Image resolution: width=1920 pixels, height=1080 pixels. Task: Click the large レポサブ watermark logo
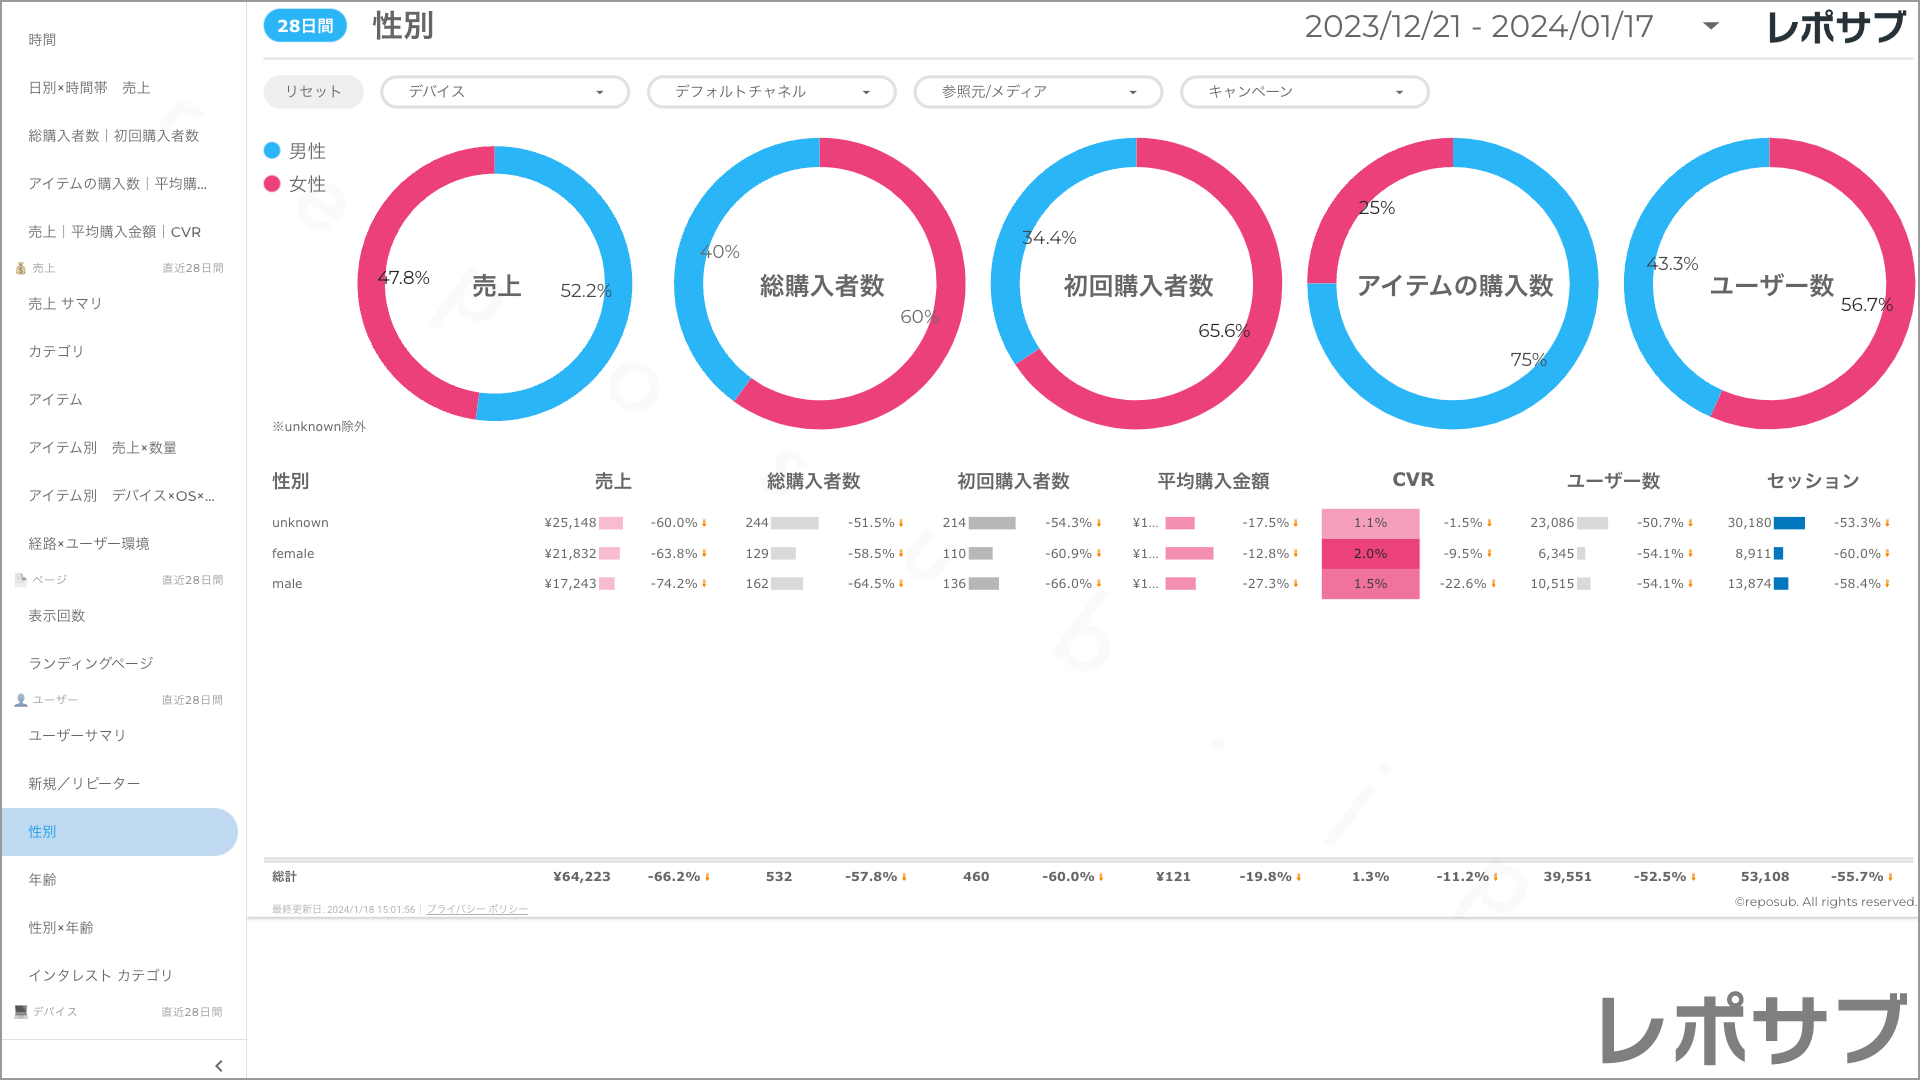click(1753, 1030)
